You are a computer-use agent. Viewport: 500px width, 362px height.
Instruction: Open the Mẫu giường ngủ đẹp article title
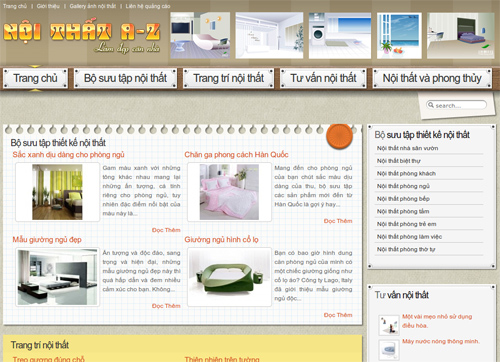coord(47,240)
